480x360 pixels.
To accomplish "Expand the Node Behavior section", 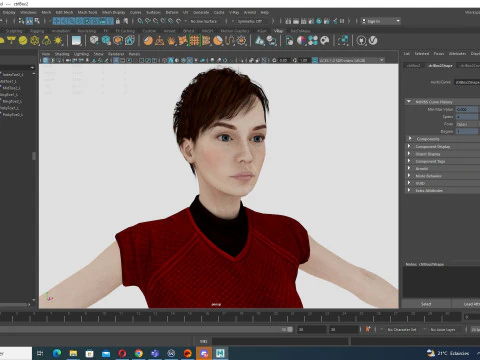I will (409, 176).
